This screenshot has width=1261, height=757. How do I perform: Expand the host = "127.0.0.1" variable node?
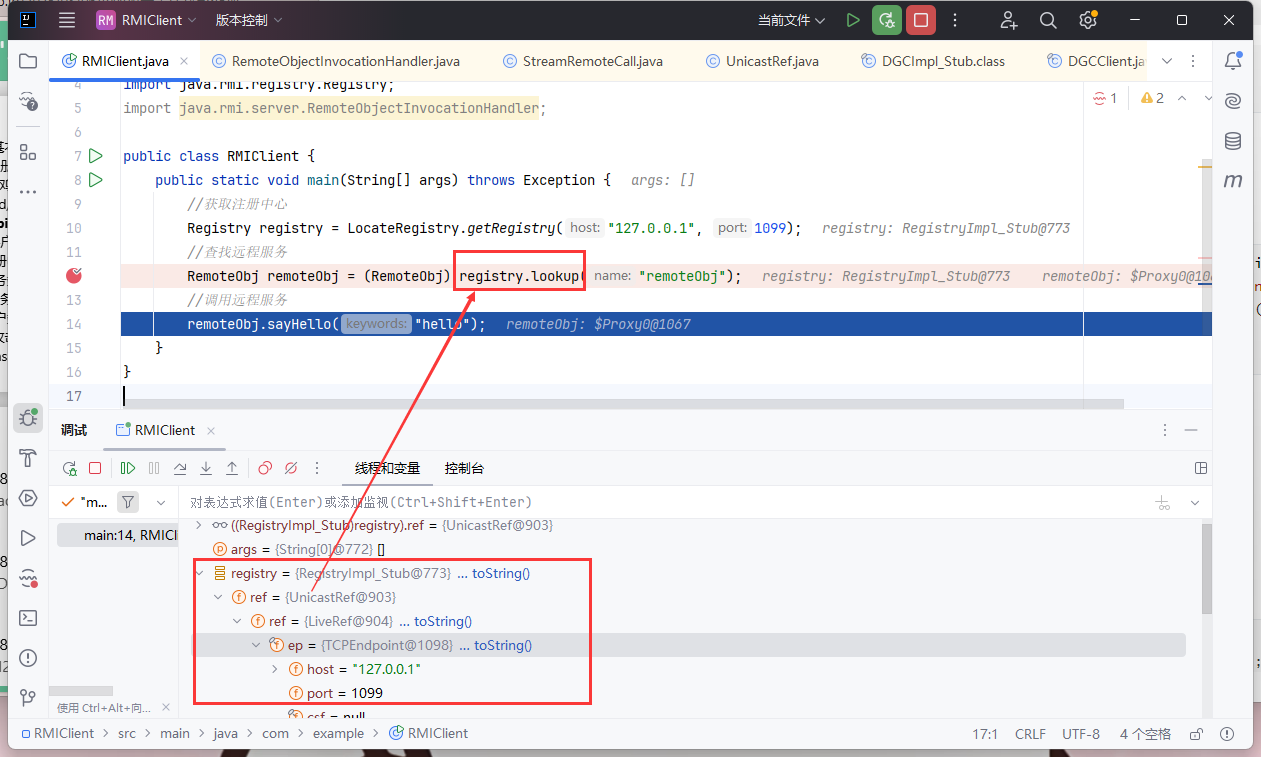click(276, 669)
